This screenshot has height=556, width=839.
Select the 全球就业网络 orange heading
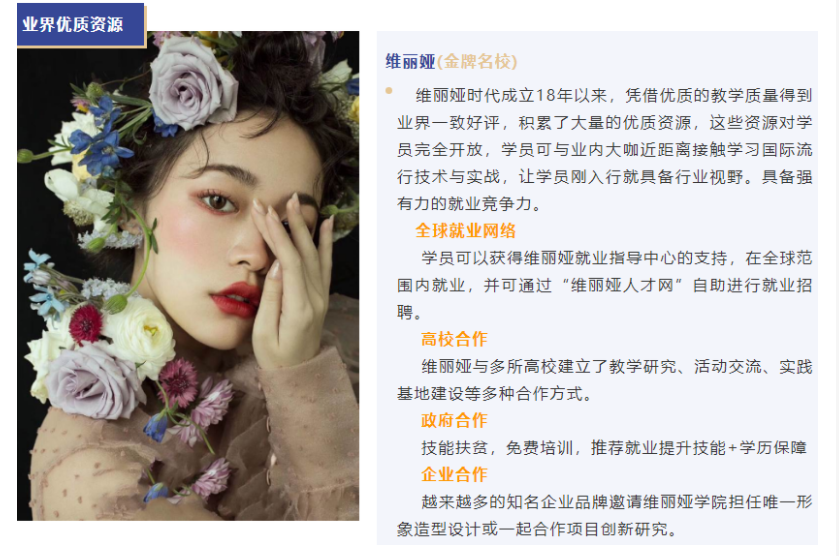click(x=466, y=231)
